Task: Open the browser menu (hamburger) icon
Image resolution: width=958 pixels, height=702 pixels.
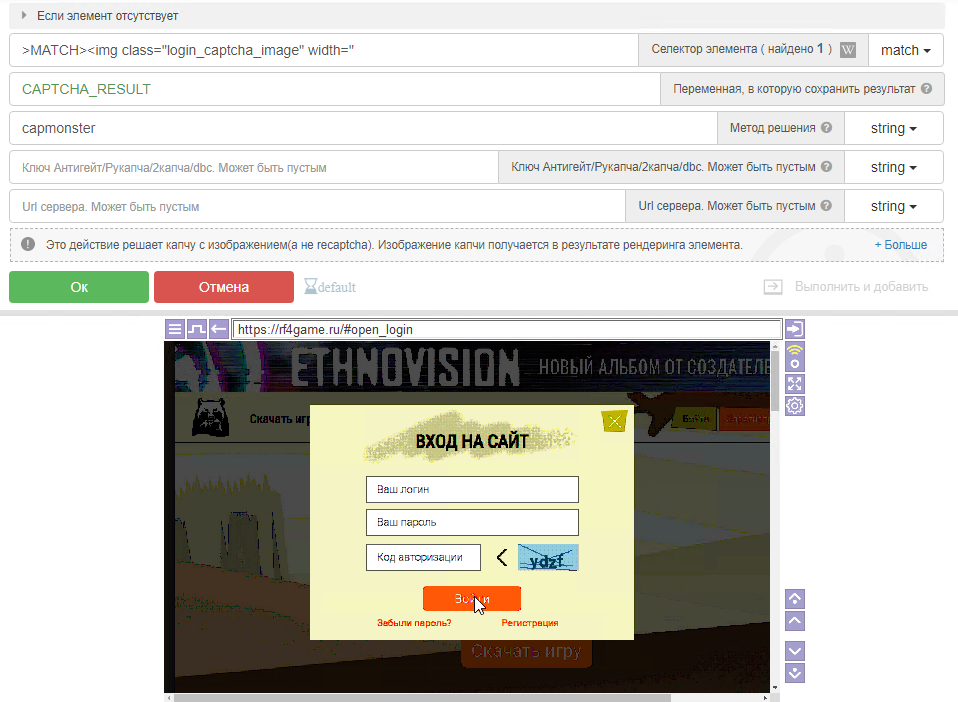Action: [175, 329]
